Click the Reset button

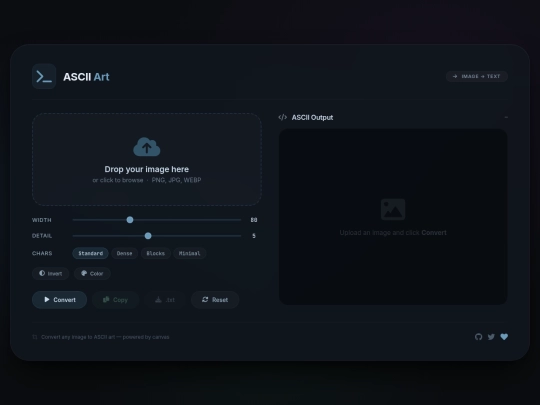[x=215, y=300]
